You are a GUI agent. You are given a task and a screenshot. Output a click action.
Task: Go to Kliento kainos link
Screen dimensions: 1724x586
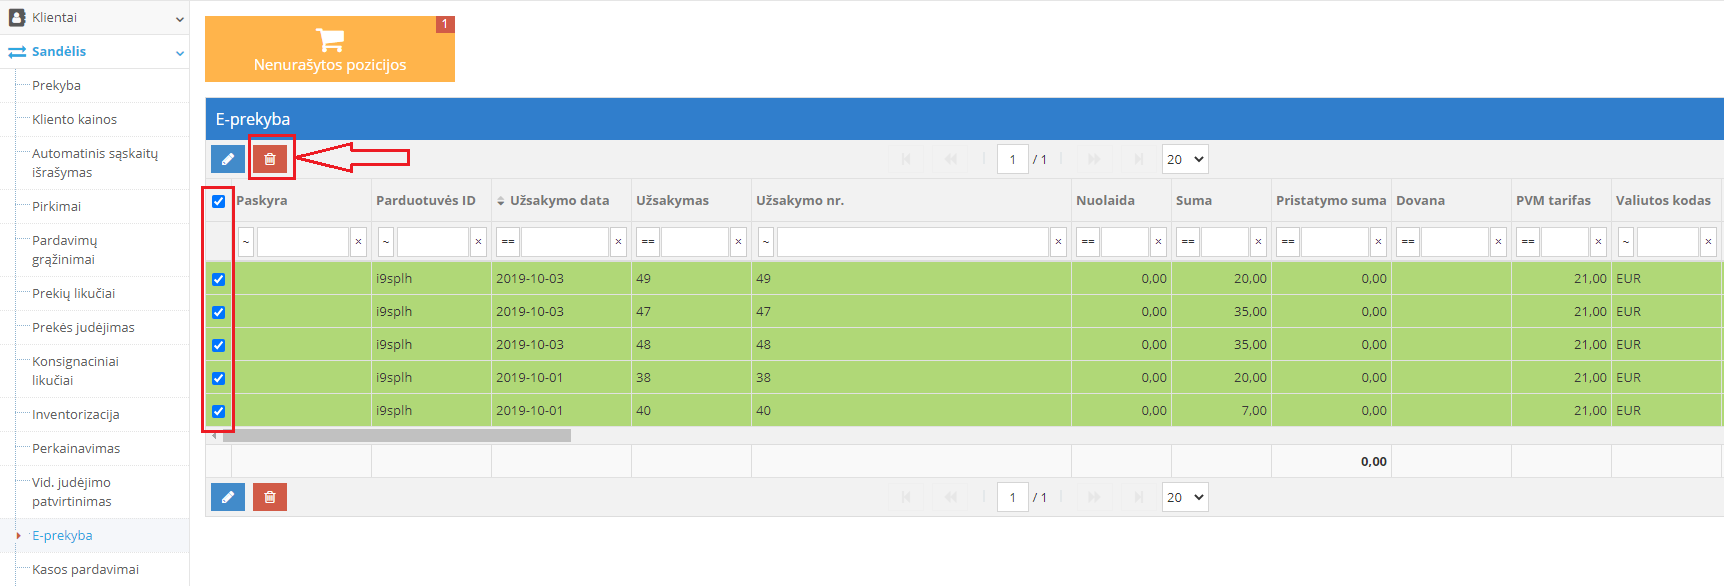74,119
